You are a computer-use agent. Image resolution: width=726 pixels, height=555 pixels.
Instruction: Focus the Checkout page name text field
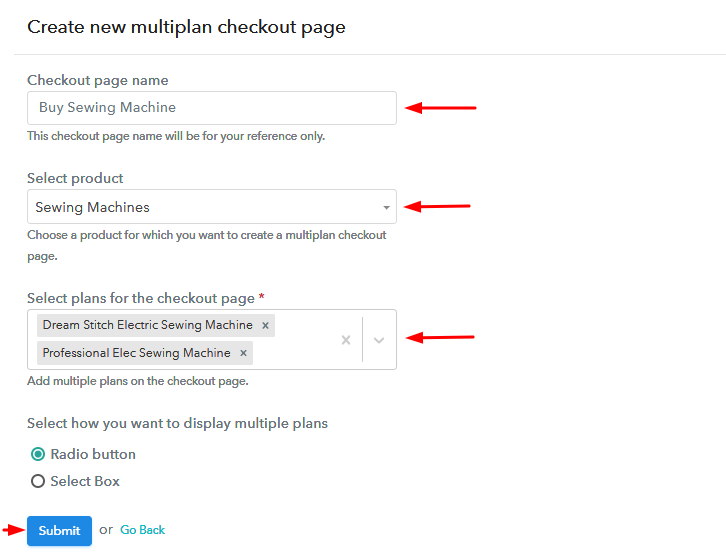coord(211,108)
